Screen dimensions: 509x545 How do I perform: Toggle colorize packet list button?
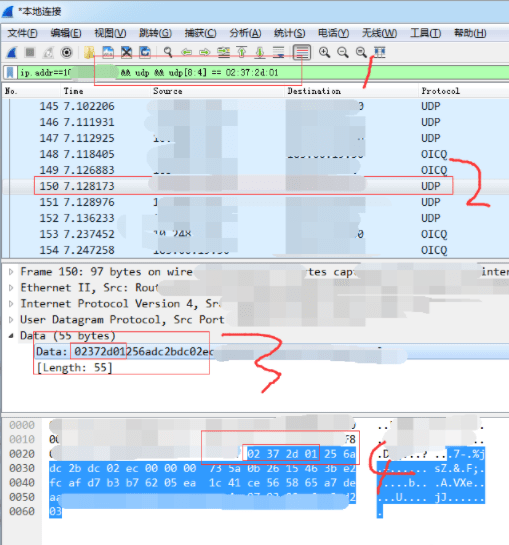click(301, 52)
